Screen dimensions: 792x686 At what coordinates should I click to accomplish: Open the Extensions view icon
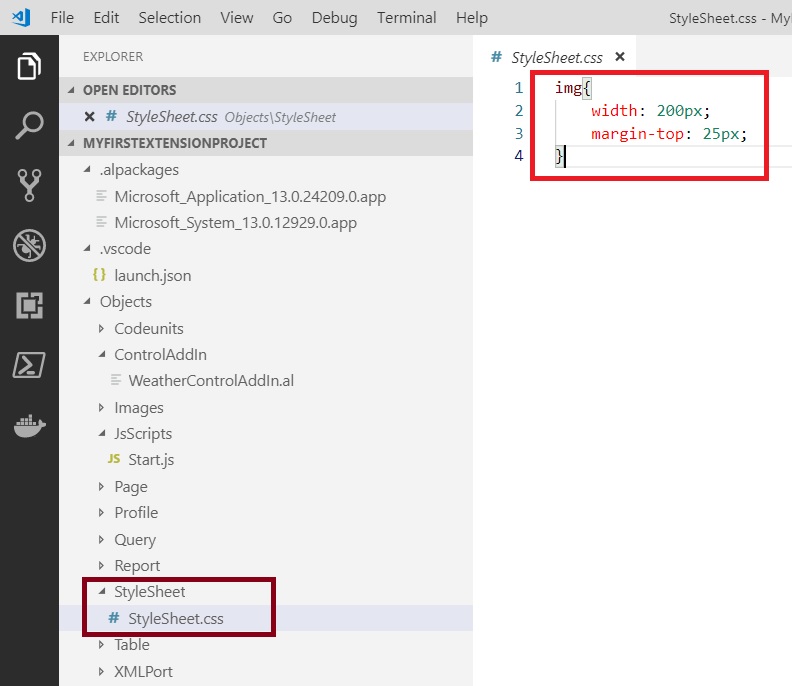(29, 305)
